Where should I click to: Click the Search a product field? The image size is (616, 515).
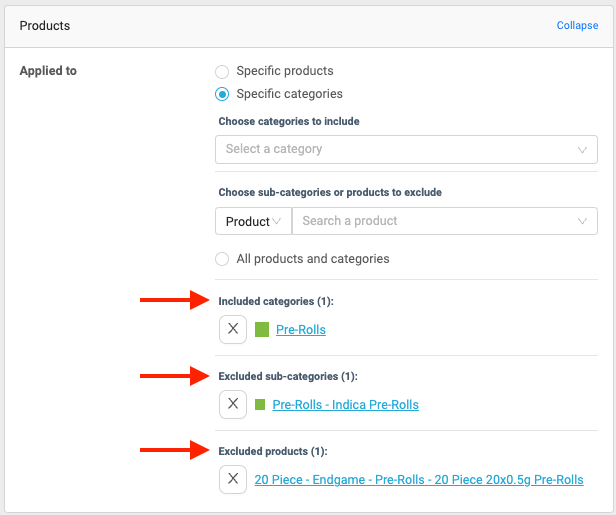430,221
